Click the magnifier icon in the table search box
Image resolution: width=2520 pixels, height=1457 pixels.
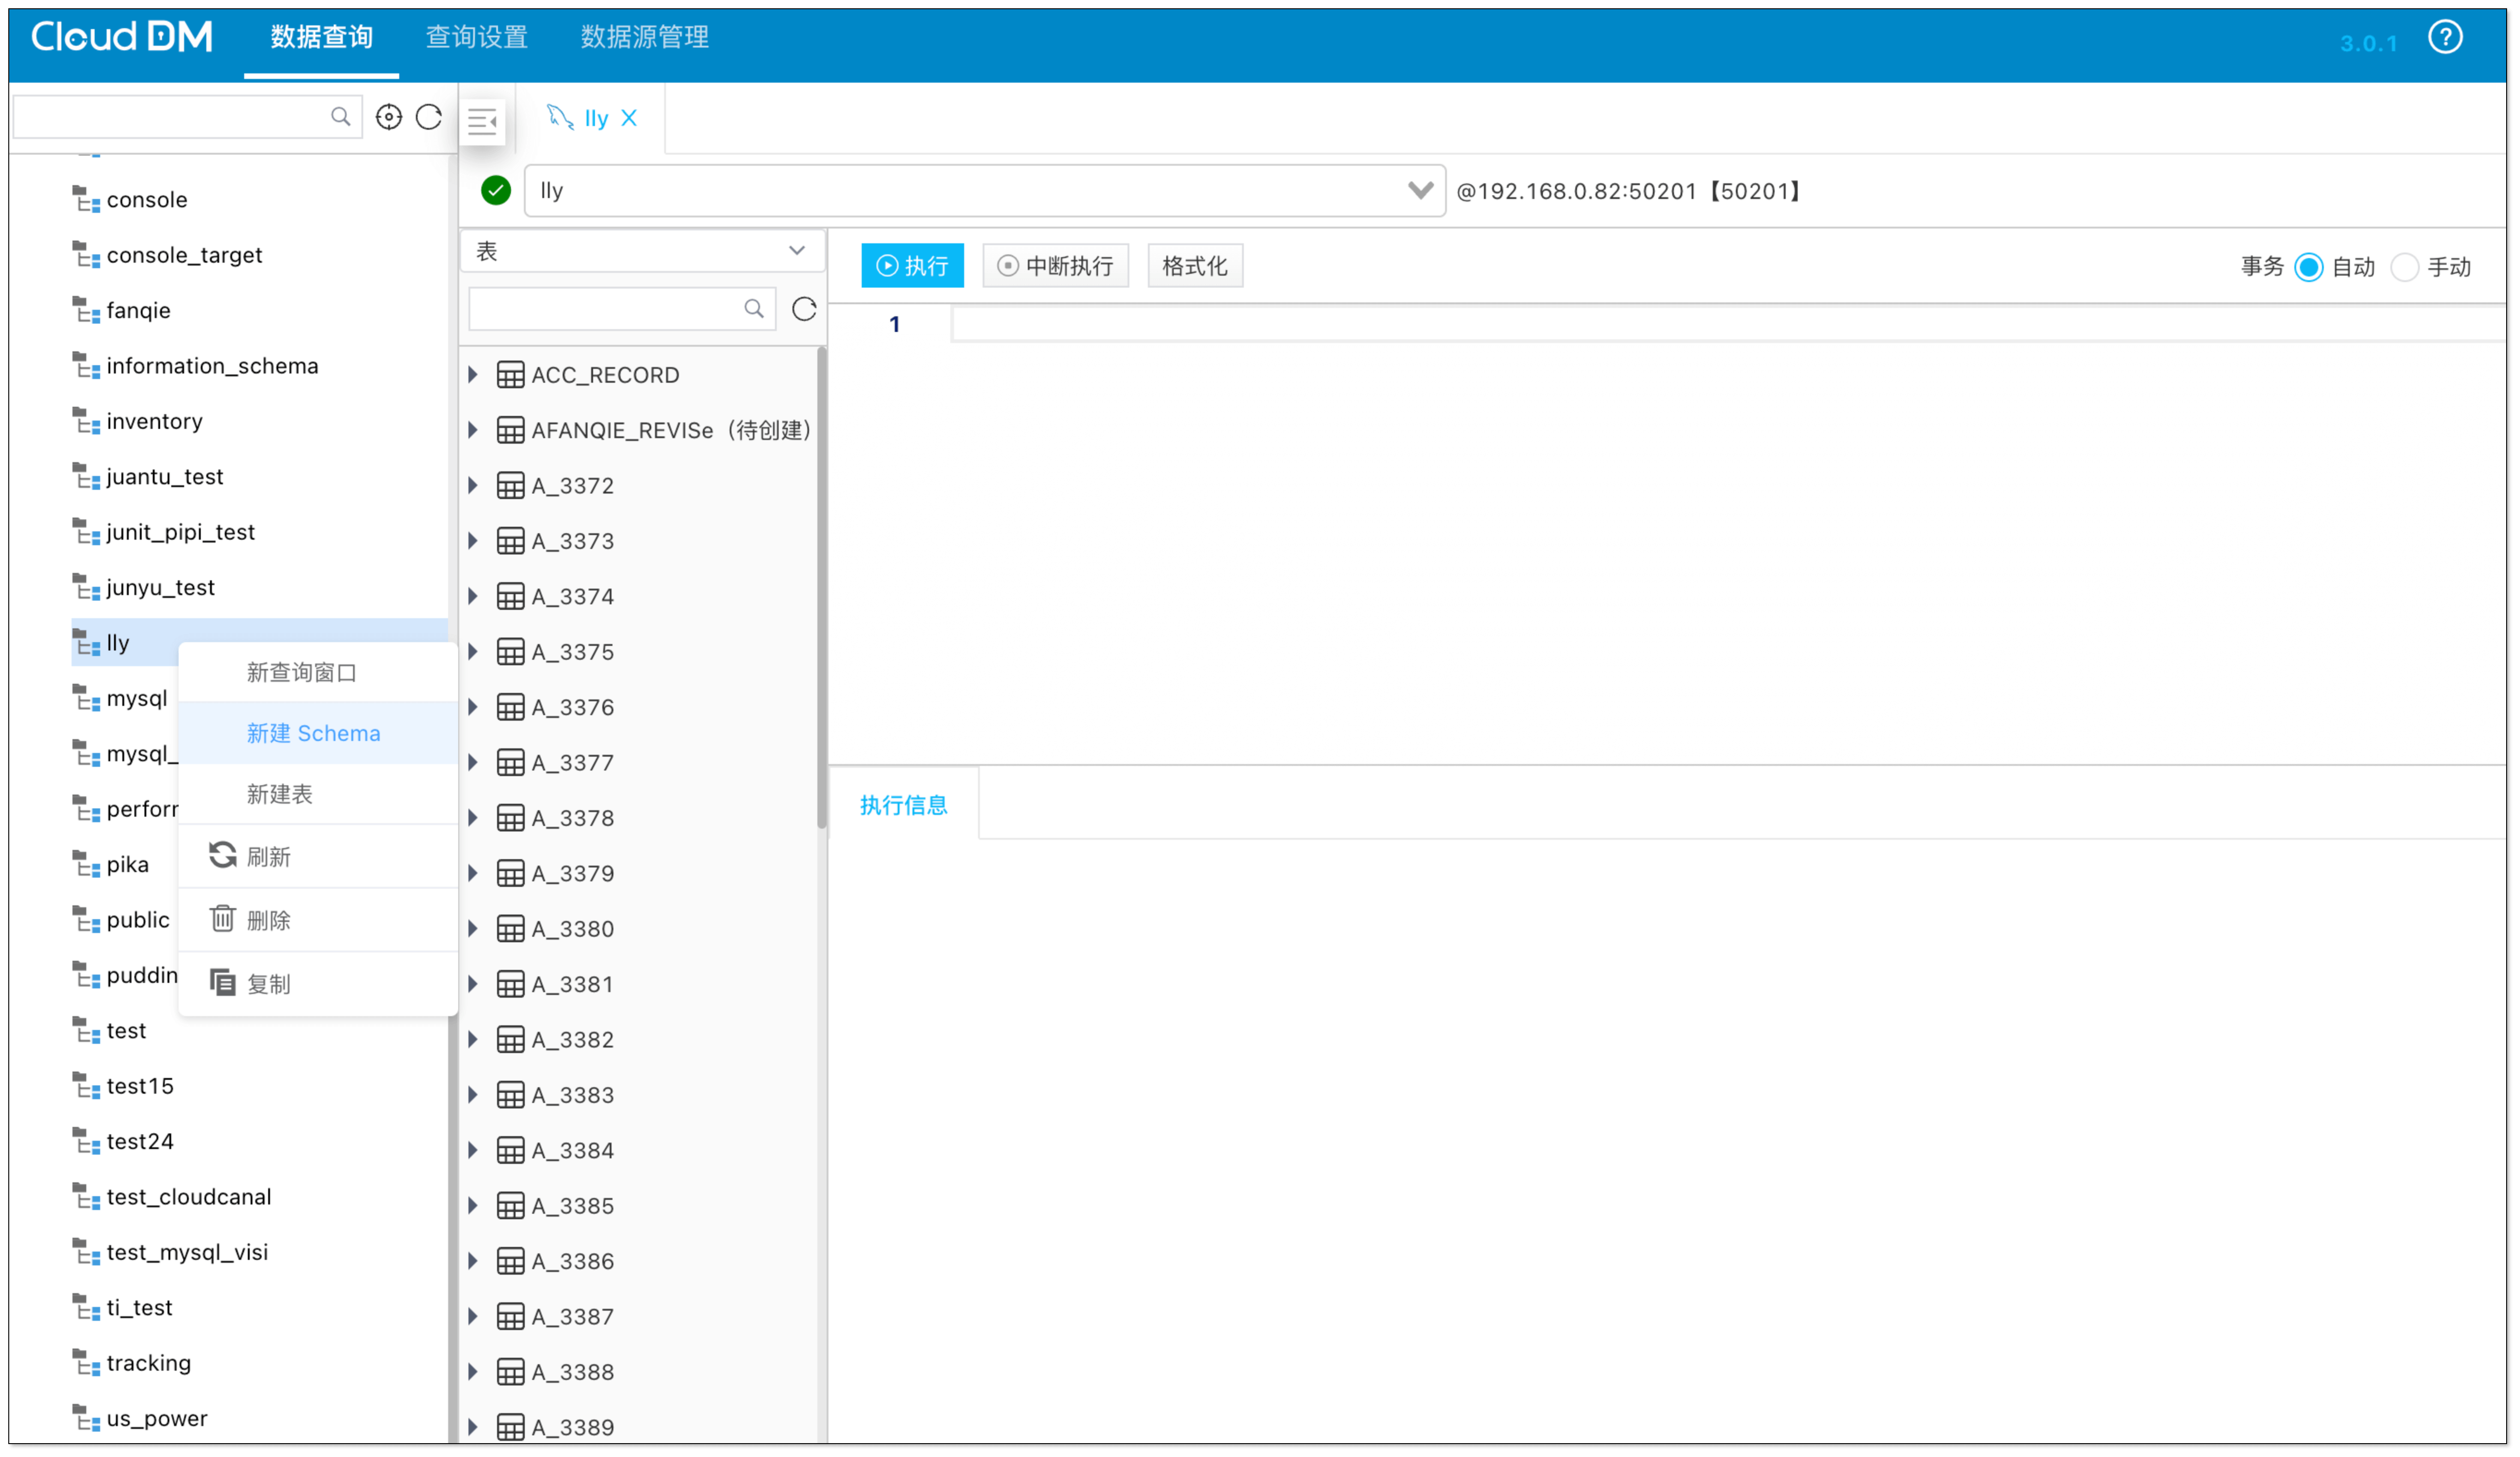[753, 308]
